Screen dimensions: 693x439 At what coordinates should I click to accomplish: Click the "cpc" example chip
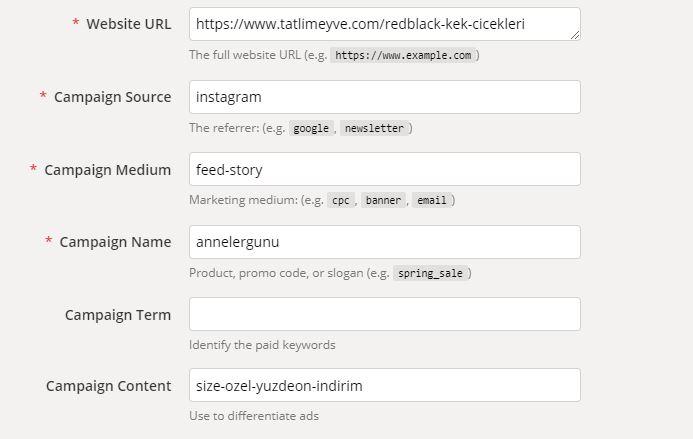click(341, 200)
